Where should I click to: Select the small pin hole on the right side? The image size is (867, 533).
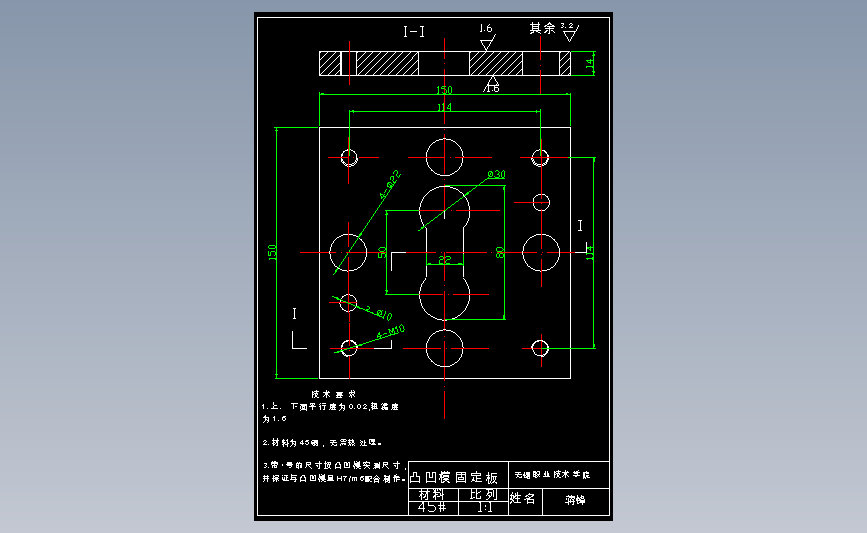point(541,202)
